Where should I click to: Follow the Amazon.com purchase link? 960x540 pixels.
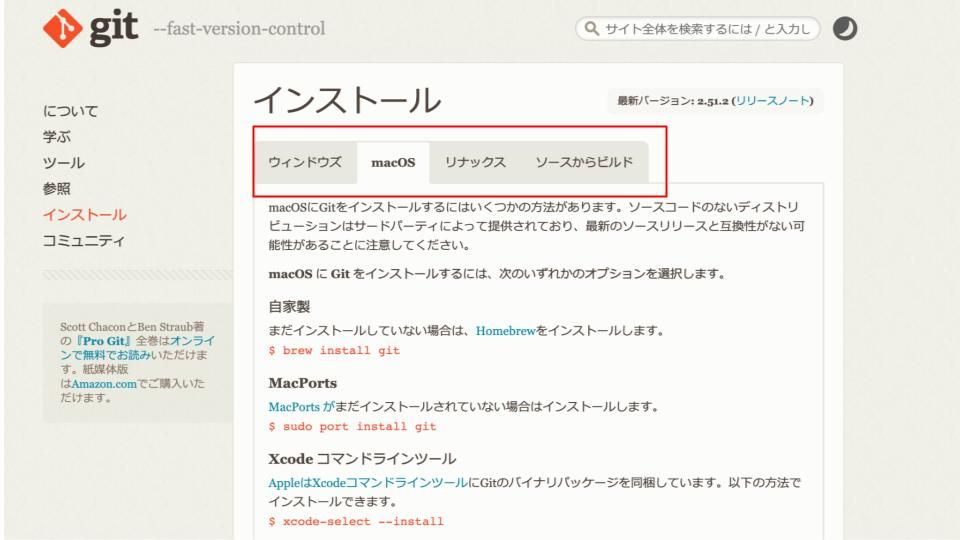pos(110,384)
